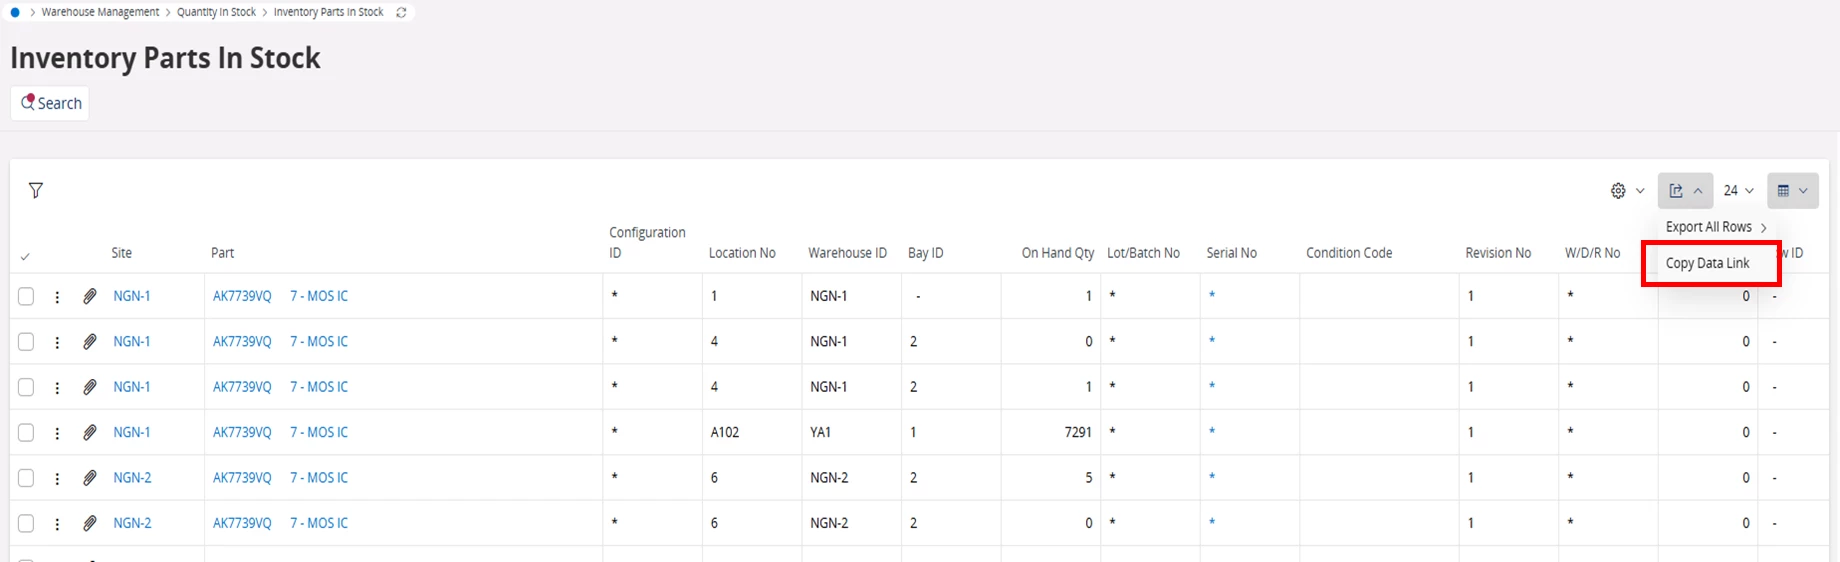Click the breadcrumb refresh icon

401,13
